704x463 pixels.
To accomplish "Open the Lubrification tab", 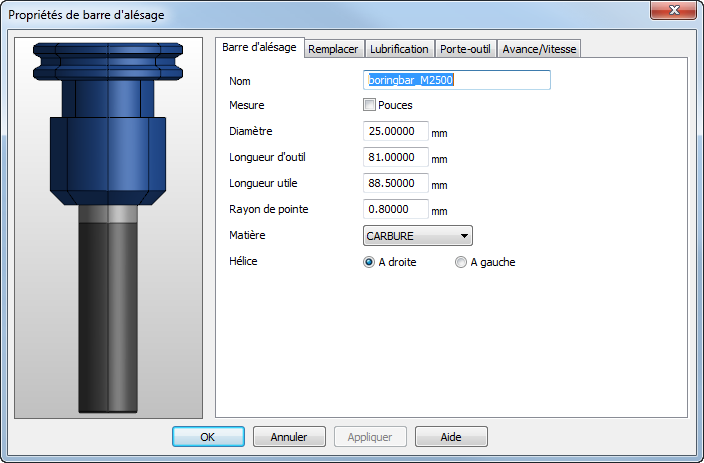I will [399, 49].
